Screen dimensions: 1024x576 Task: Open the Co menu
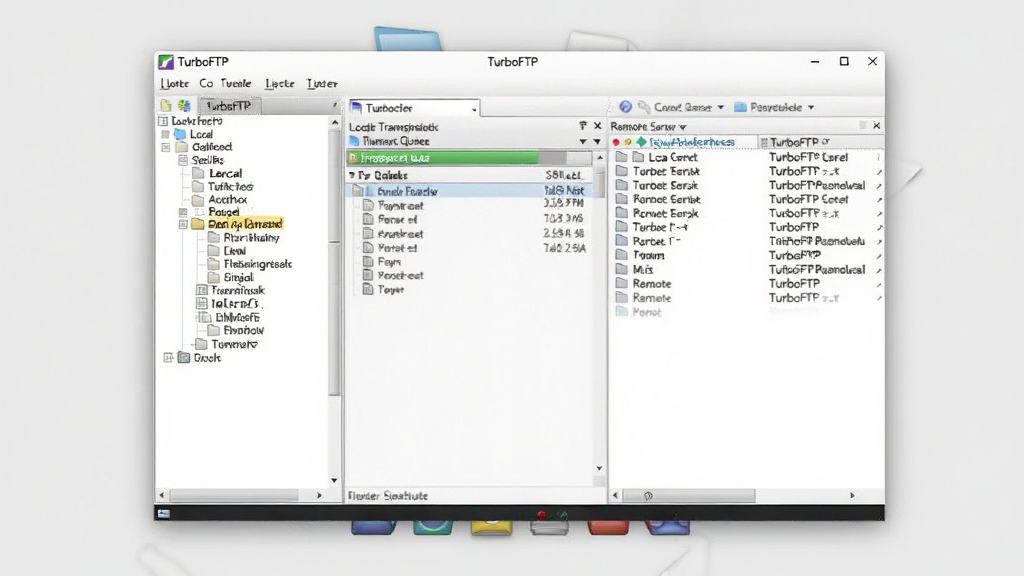206,84
